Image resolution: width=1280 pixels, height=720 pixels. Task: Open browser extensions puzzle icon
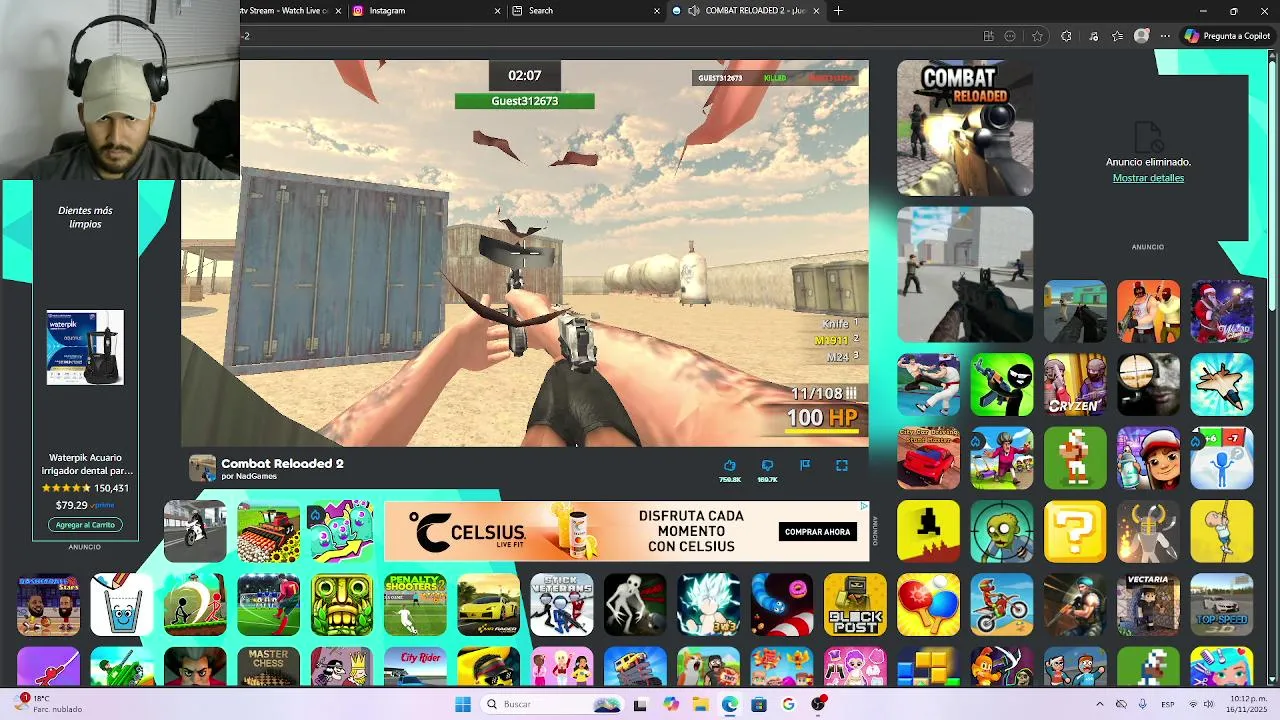1066,36
